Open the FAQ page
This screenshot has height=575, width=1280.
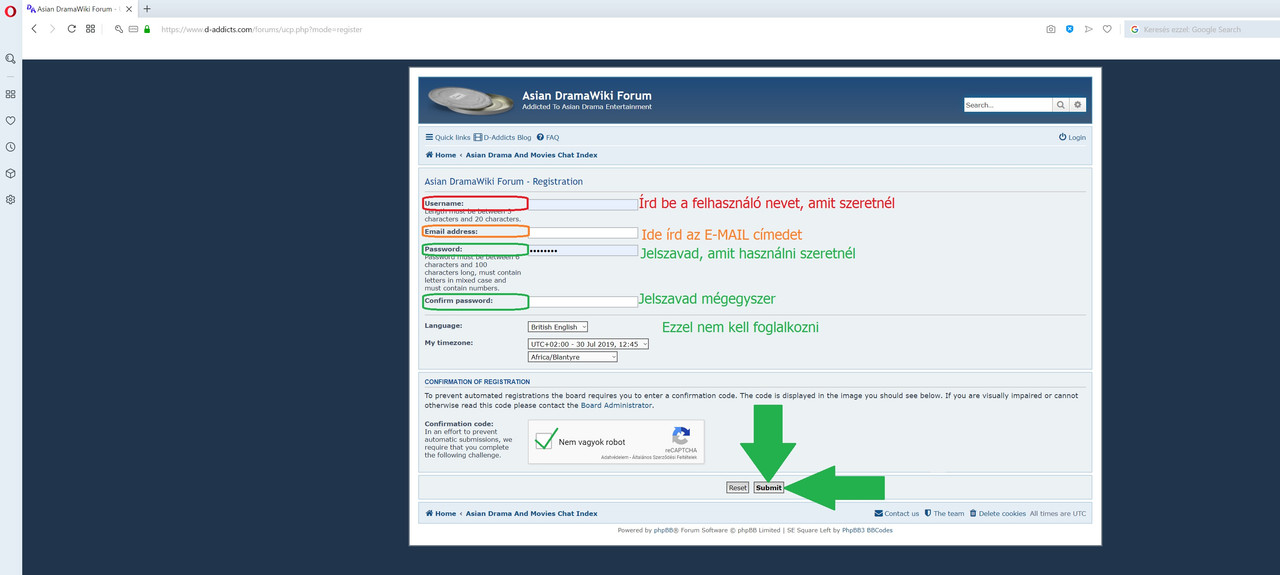(x=548, y=137)
